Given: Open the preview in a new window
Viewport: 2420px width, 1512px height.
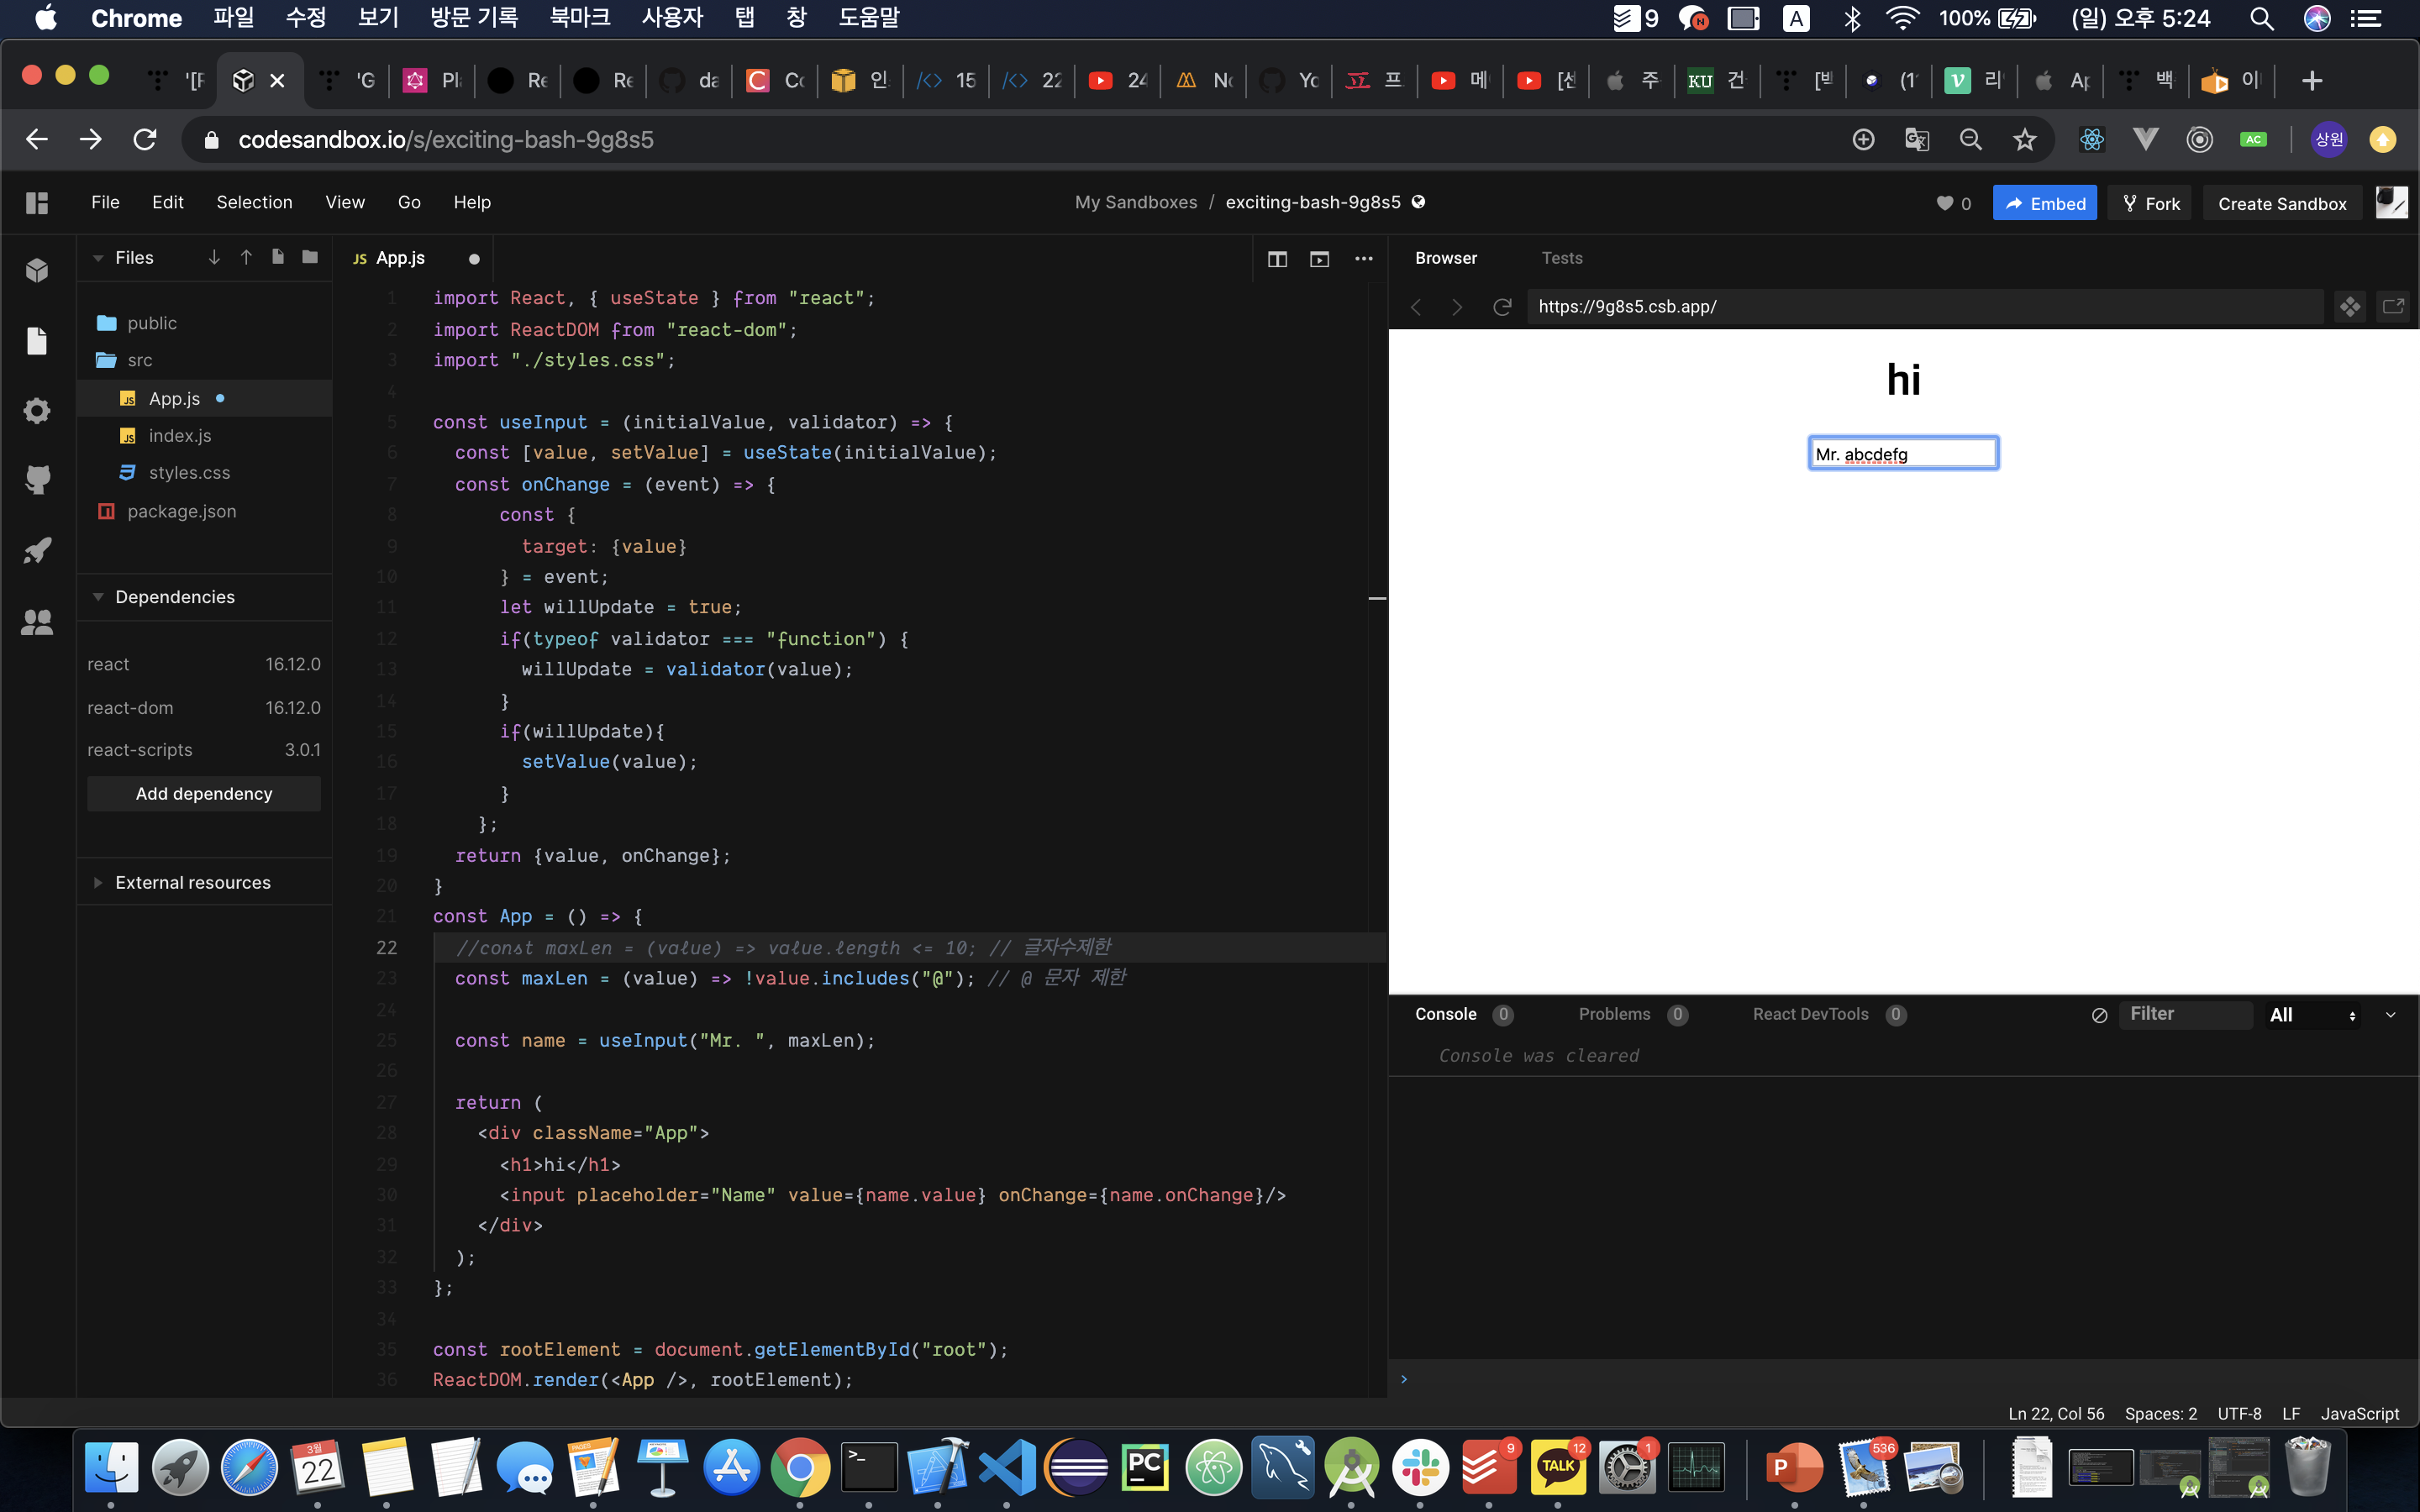Looking at the screenshot, I should [2393, 307].
